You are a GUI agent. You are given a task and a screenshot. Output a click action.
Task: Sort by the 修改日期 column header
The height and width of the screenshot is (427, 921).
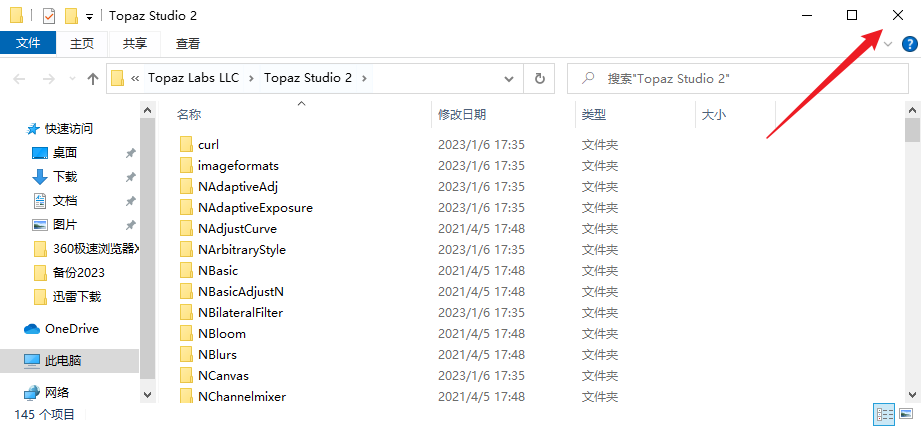462,115
